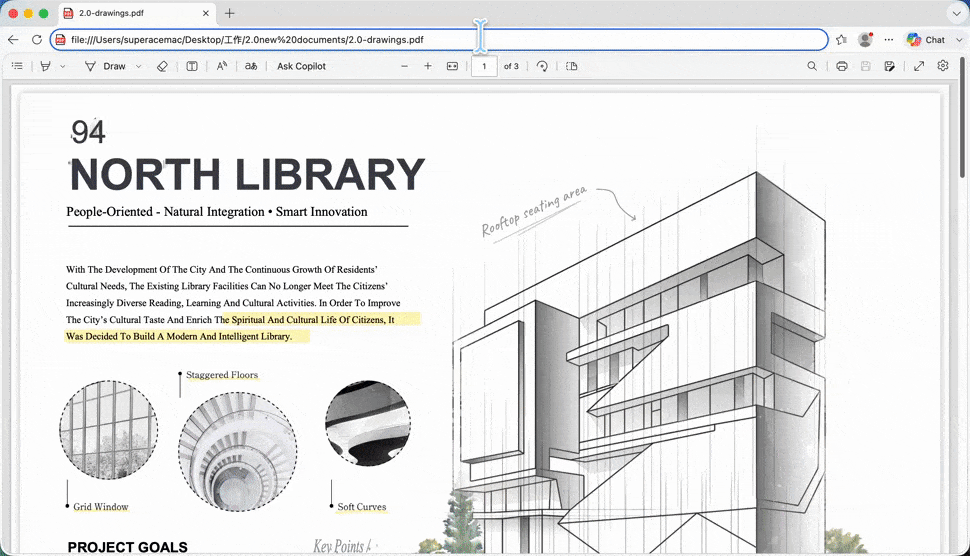Expand the chevron next to Chat

(959, 40)
